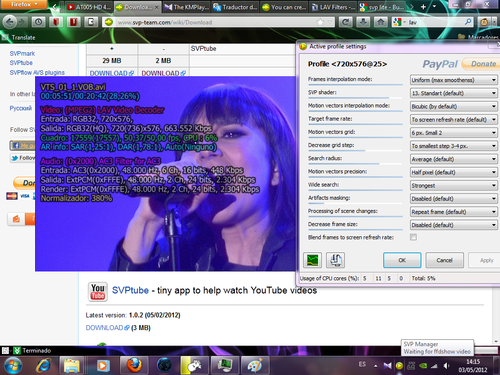Click the SVPtube DOWNLOAD link (3 MB)
500x375 pixels.
[x=107, y=328]
